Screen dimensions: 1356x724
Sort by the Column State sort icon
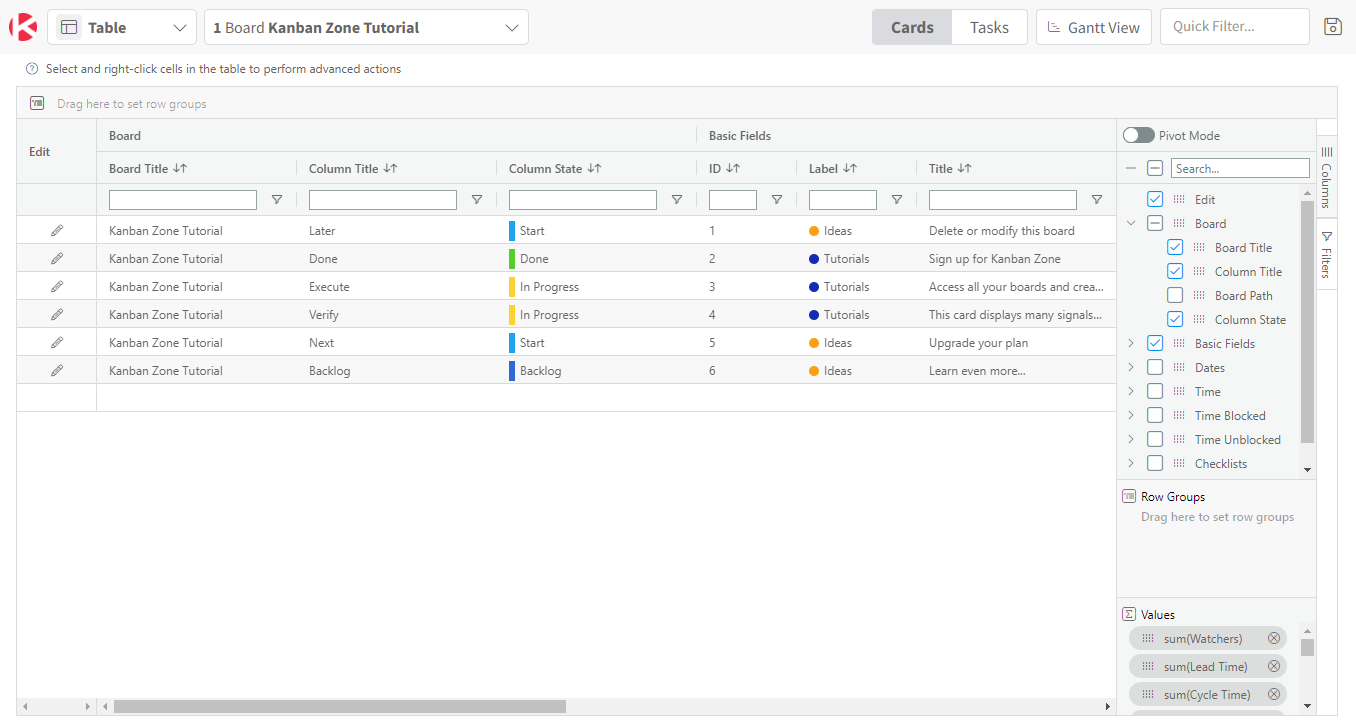tap(594, 168)
